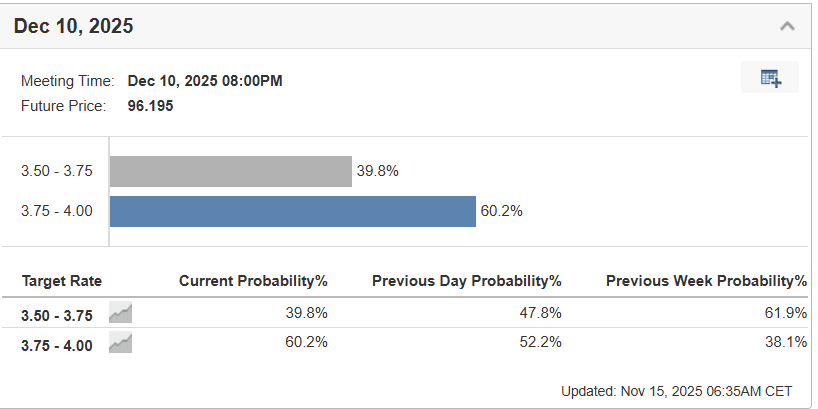Open chart icon for 3.50 - 3.75 rate
818x409 pixels.
pyautogui.click(x=121, y=313)
